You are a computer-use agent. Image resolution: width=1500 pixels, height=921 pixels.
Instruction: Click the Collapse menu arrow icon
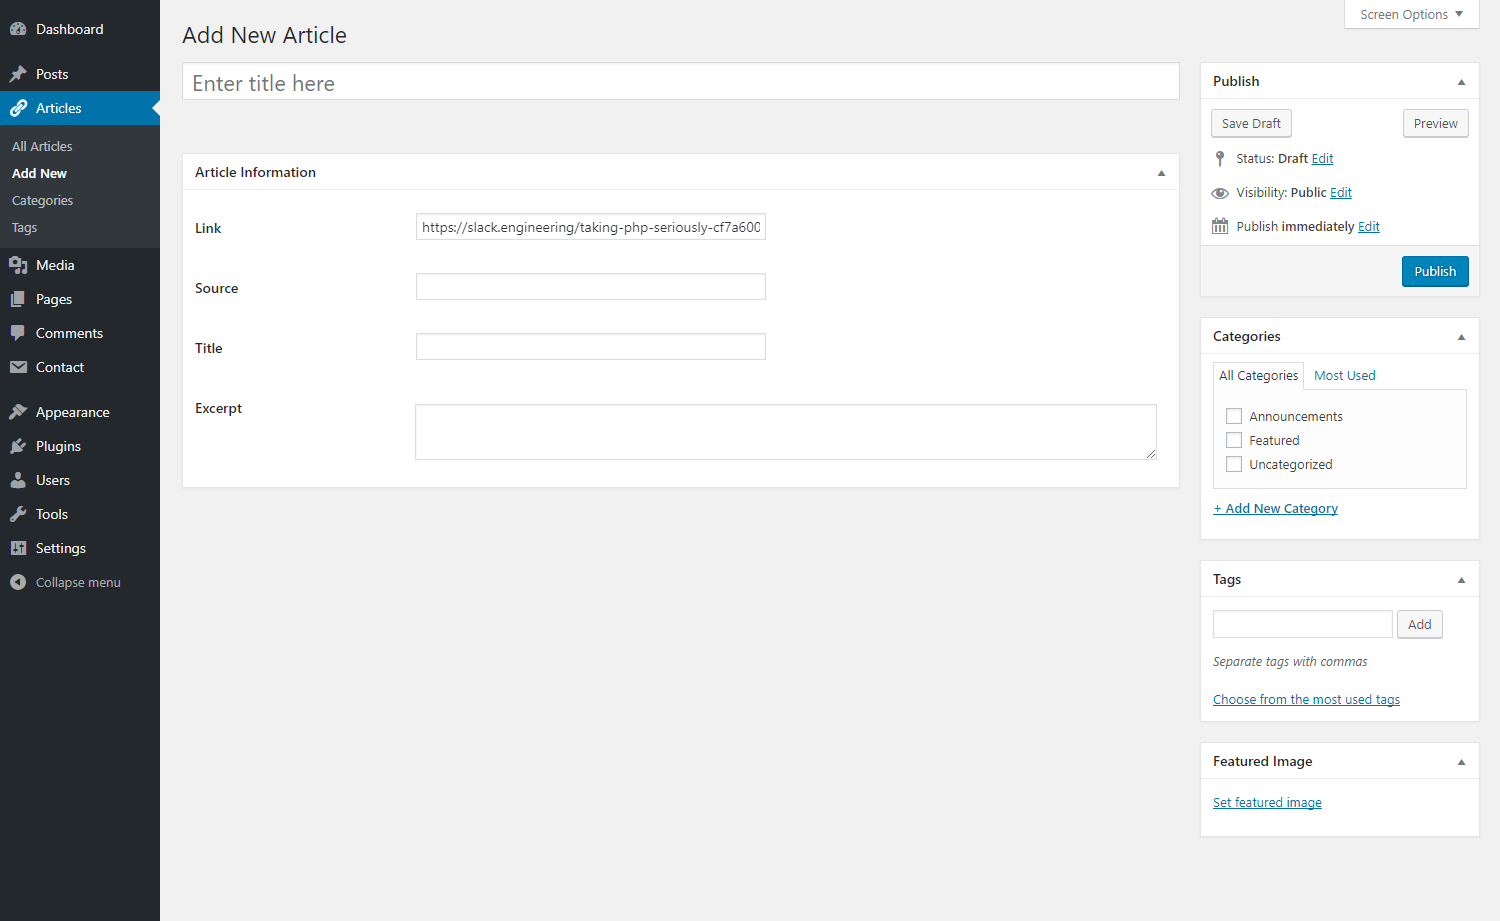pos(18,582)
